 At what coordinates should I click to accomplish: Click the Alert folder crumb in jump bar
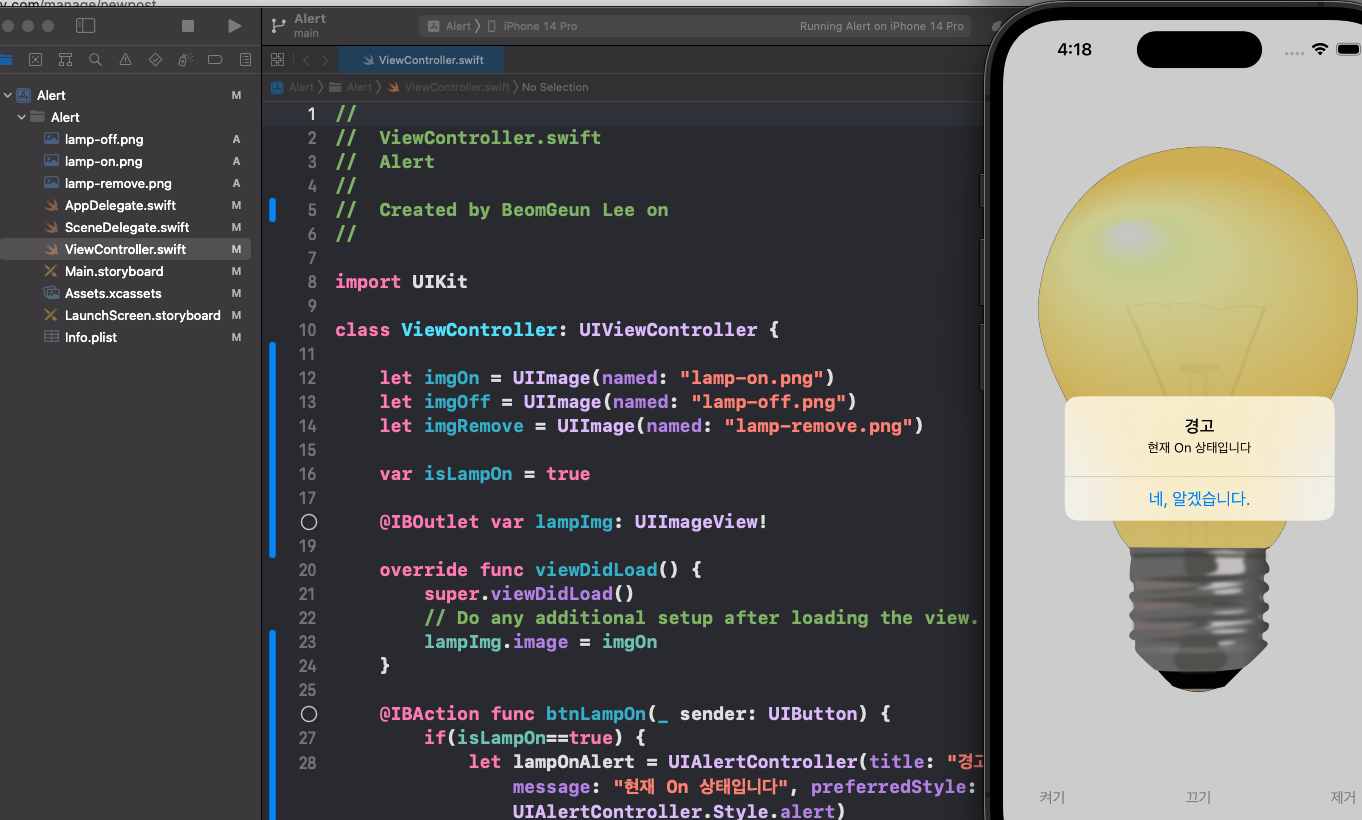point(351,87)
